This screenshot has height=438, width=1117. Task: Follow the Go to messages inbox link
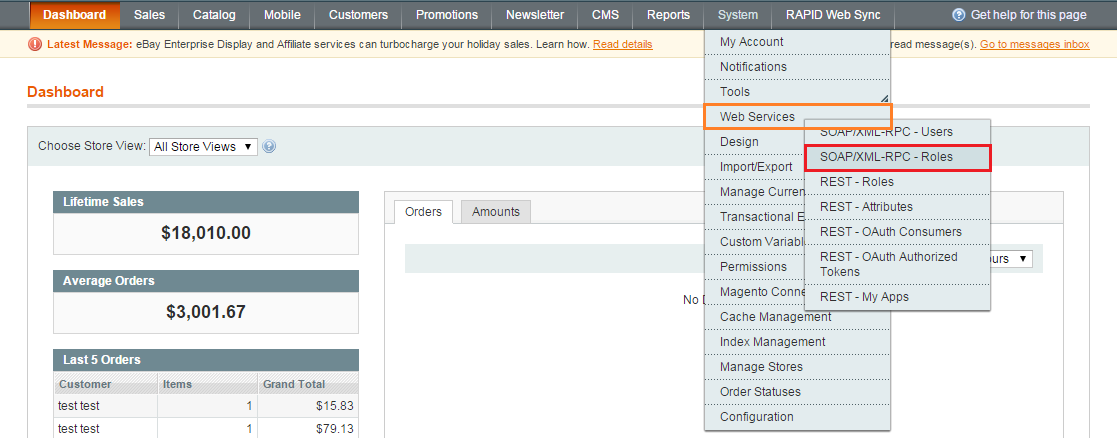(x=1034, y=44)
